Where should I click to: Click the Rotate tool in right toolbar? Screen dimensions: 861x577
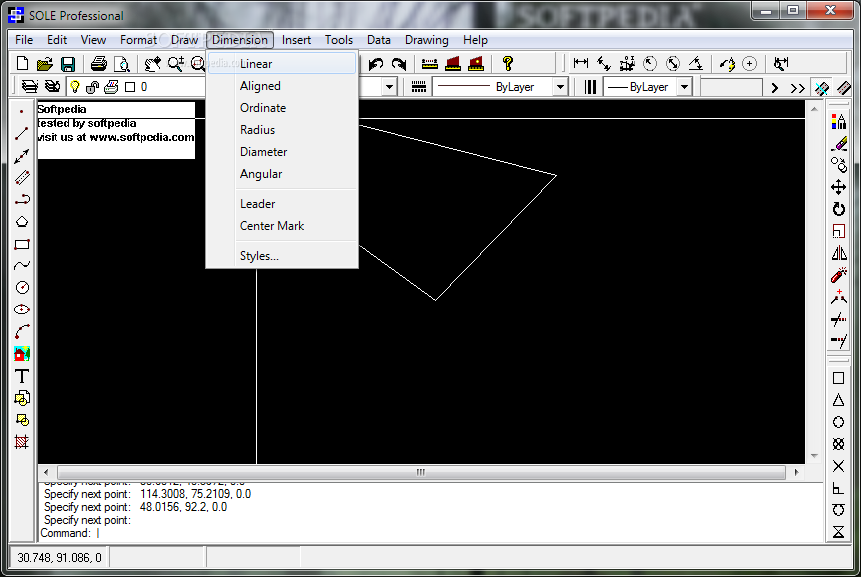838,209
